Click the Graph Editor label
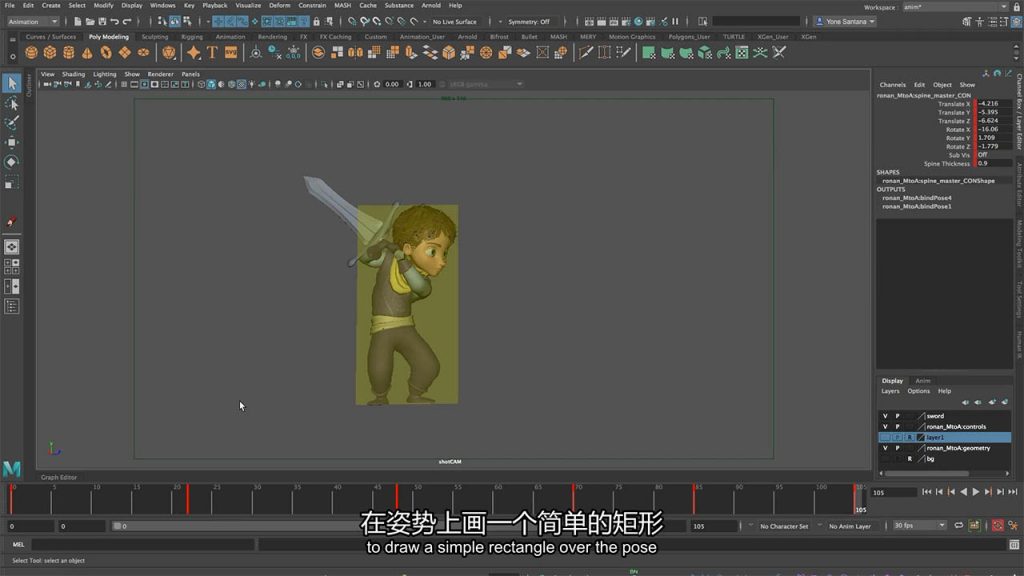The image size is (1024, 576). click(59, 477)
